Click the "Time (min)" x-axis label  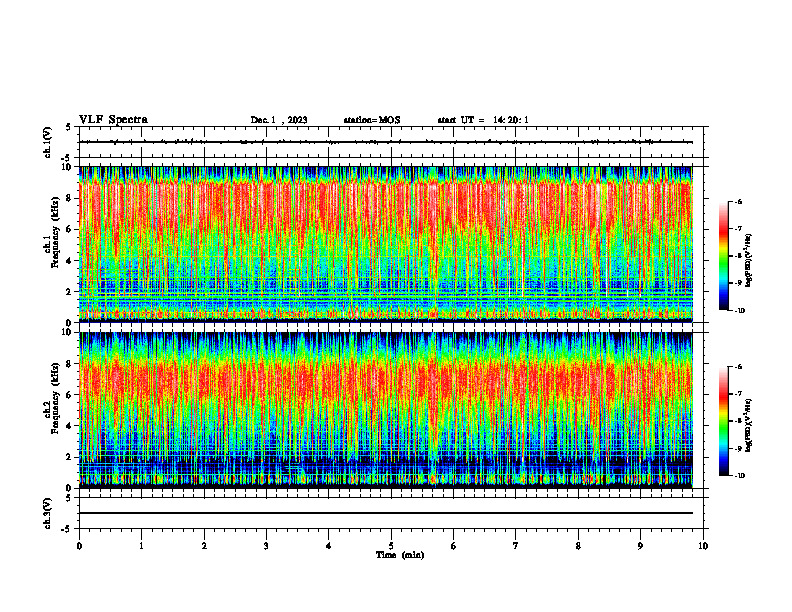pos(400,555)
